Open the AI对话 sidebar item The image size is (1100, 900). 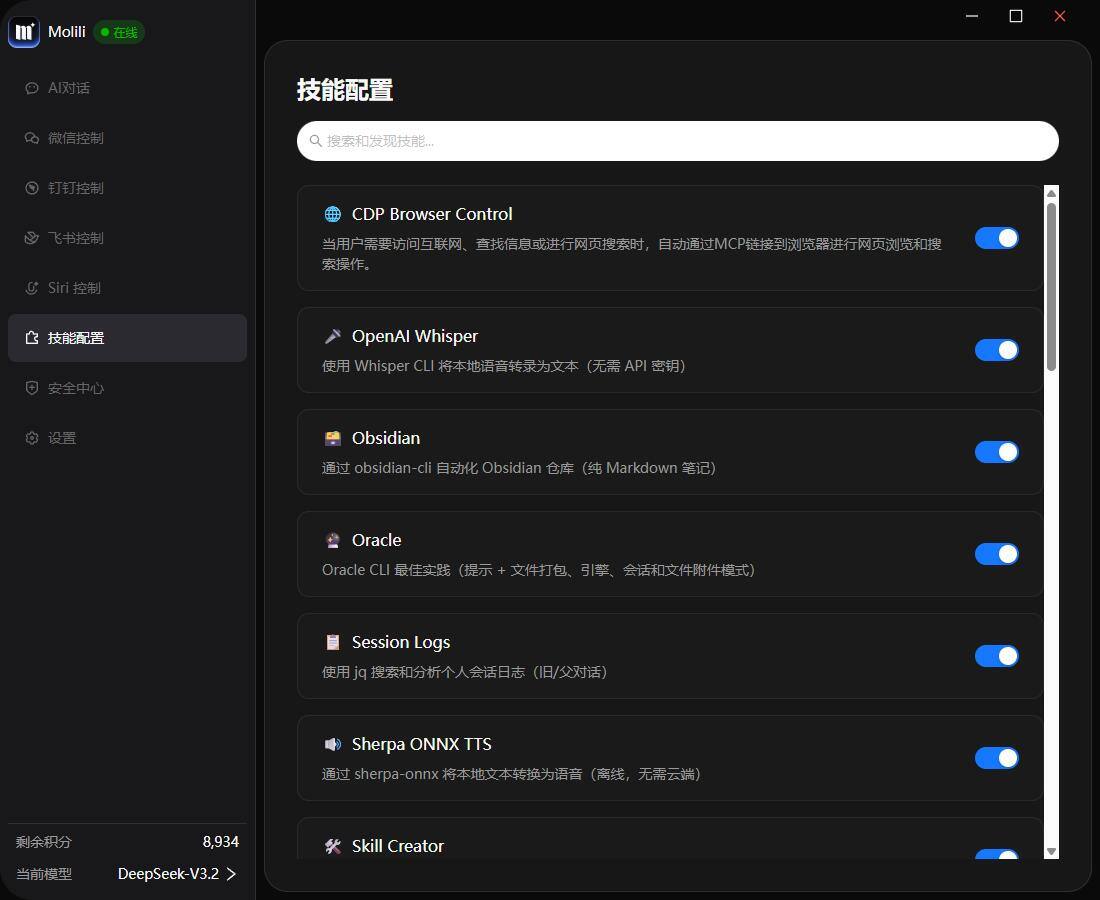pyautogui.click(x=69, y=88)
